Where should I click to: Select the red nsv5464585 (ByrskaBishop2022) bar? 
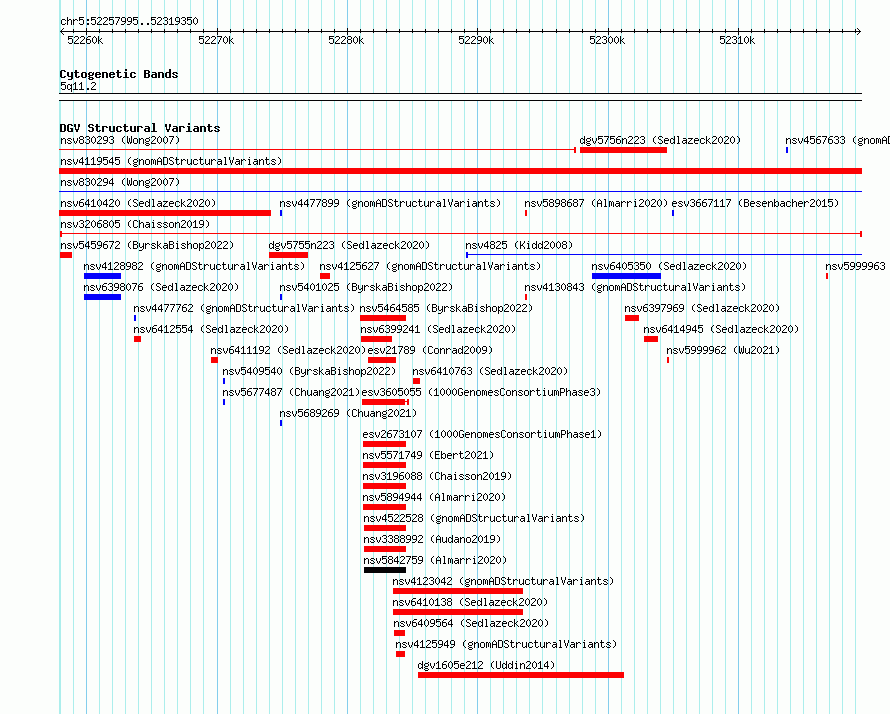click(383, 318)
